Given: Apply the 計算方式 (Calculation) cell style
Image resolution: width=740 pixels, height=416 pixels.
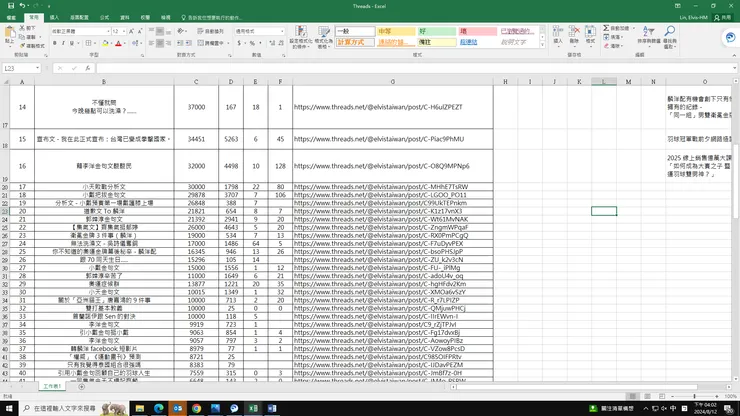Looking at the screenshot, I should point(355,42).
